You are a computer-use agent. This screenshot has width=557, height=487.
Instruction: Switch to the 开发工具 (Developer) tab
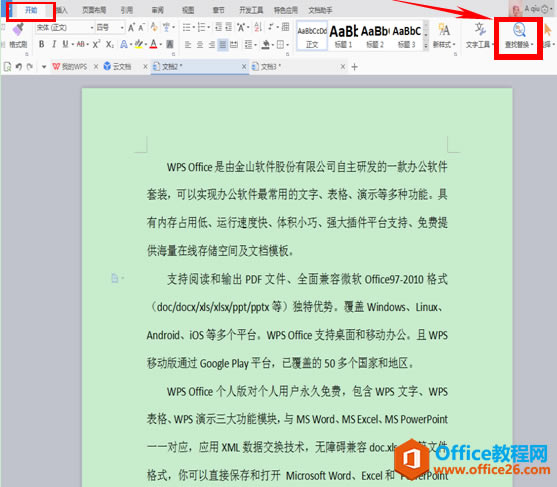251,10
